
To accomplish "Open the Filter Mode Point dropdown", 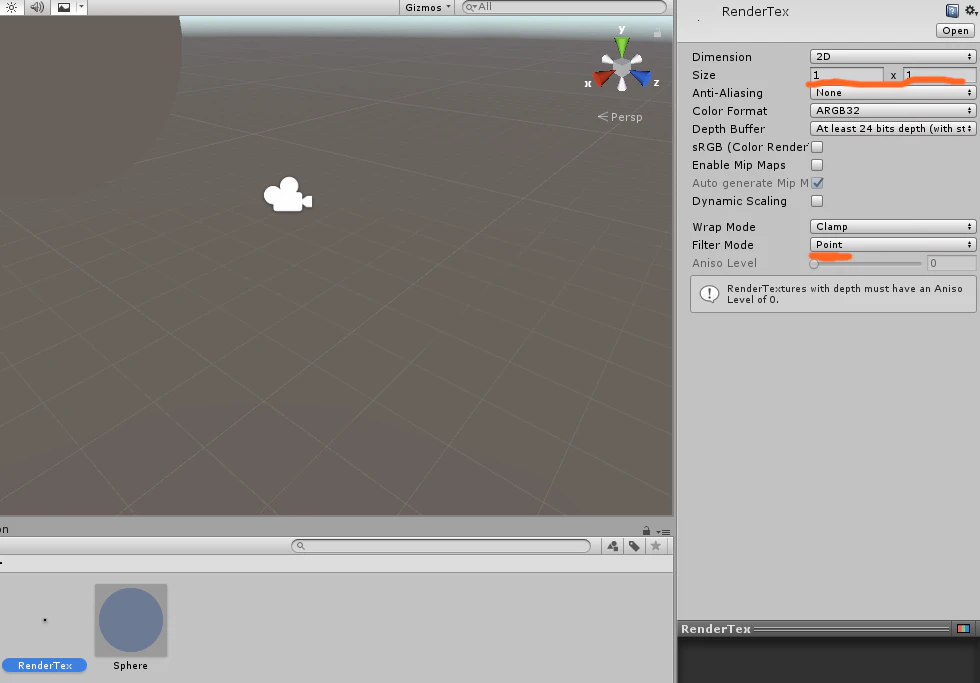I will (x=892, y=244).
